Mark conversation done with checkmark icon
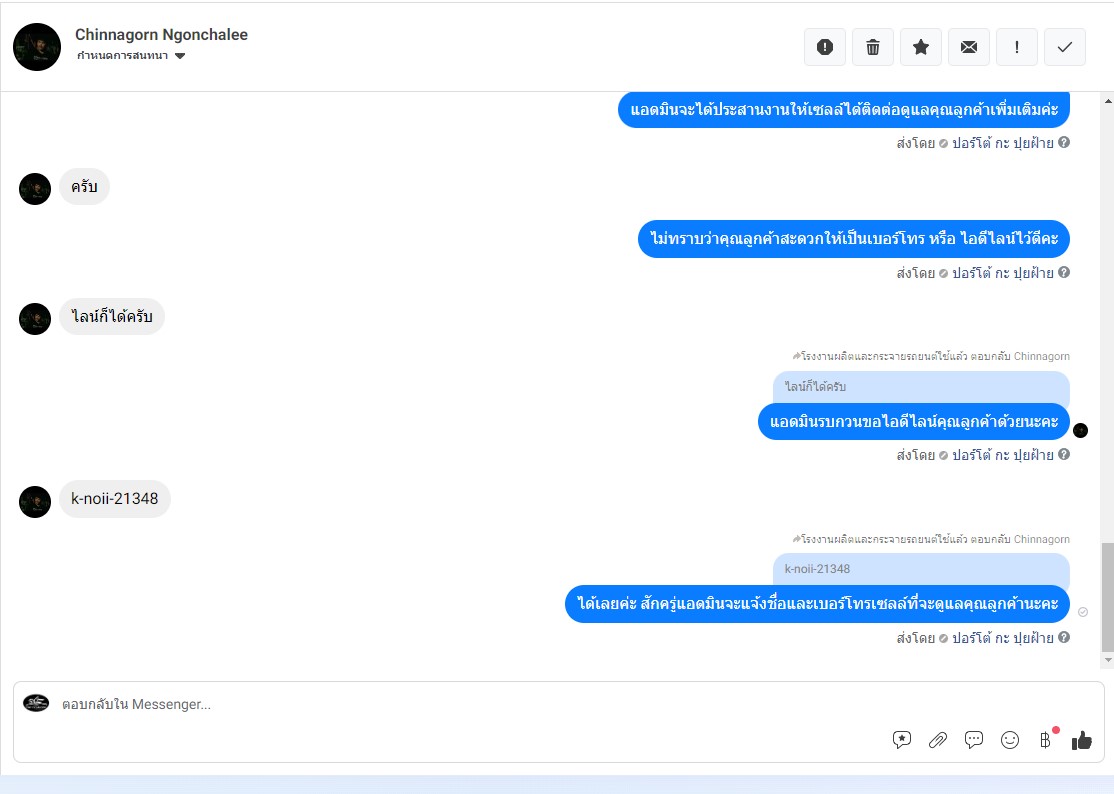1114x794 pixels. (x=1064, y=47)
